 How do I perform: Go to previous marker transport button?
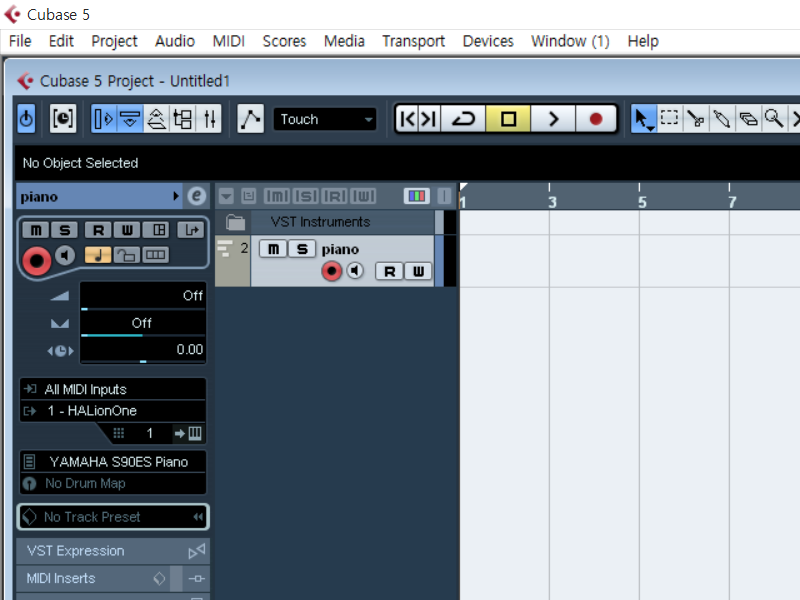coord(408,119)
